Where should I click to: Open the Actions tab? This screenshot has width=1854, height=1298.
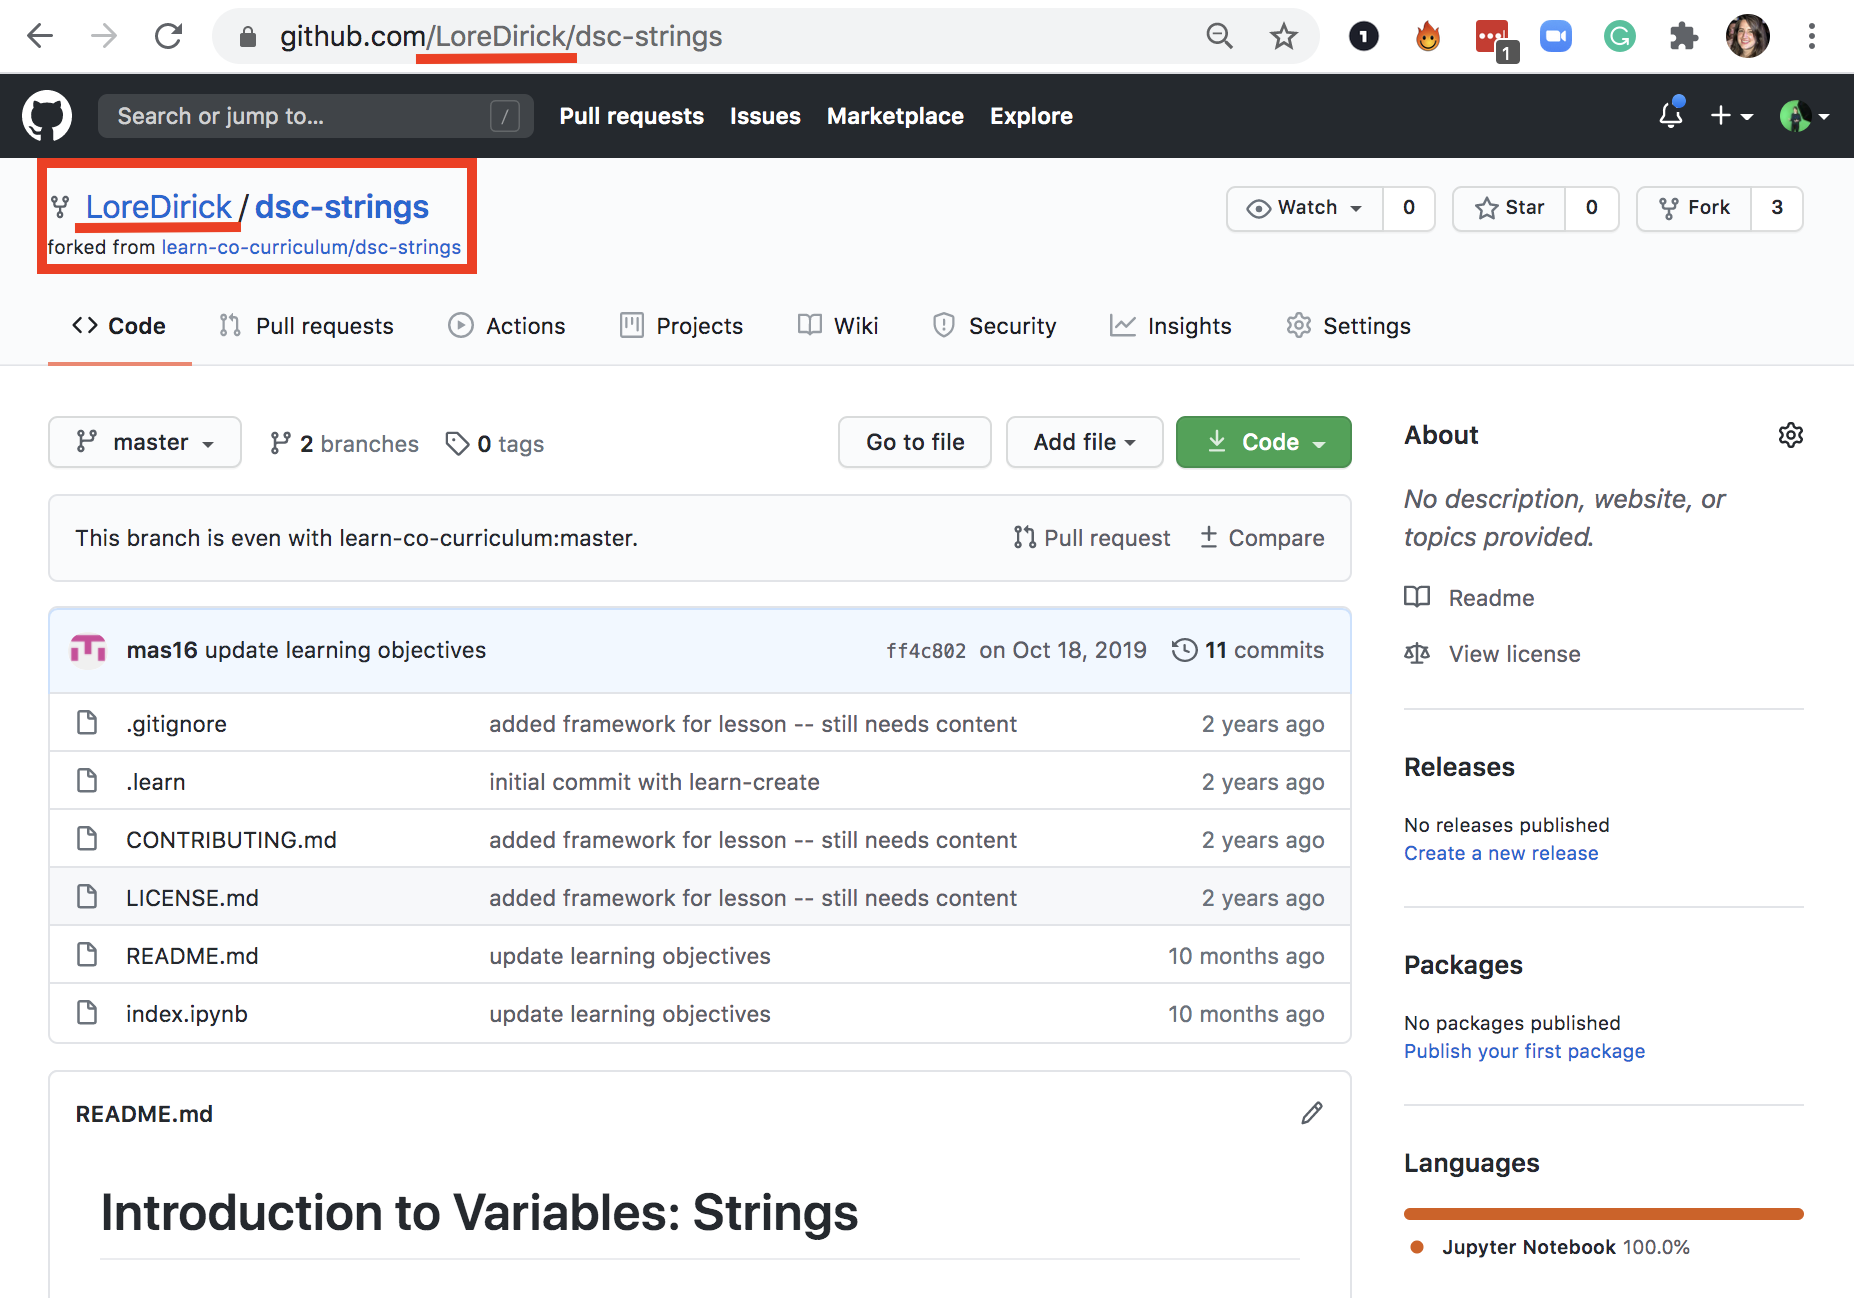507,326
